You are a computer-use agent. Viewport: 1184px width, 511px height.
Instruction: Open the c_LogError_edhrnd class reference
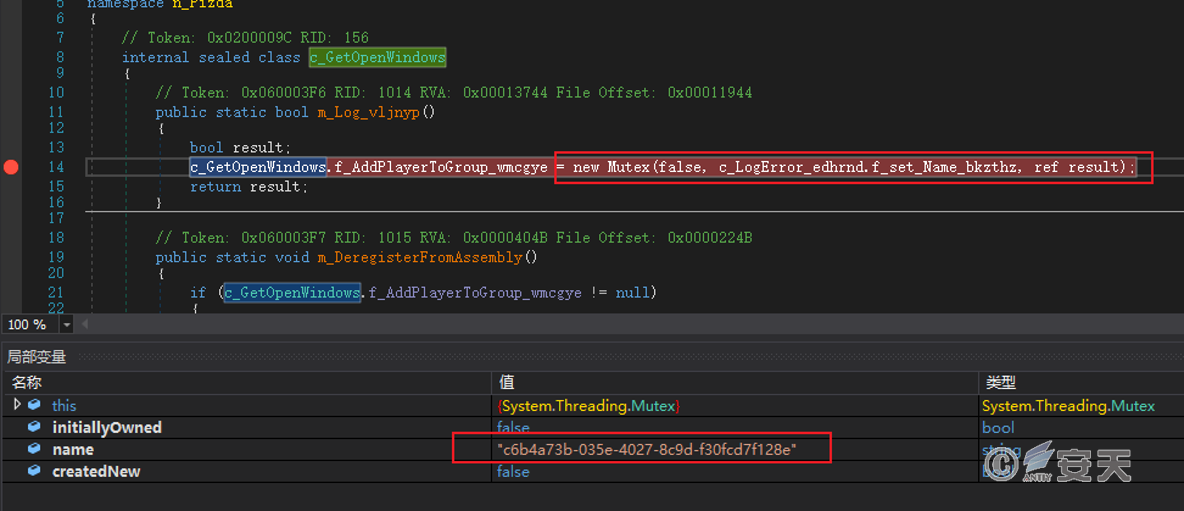pyautogui.click(x=789, y=167)
